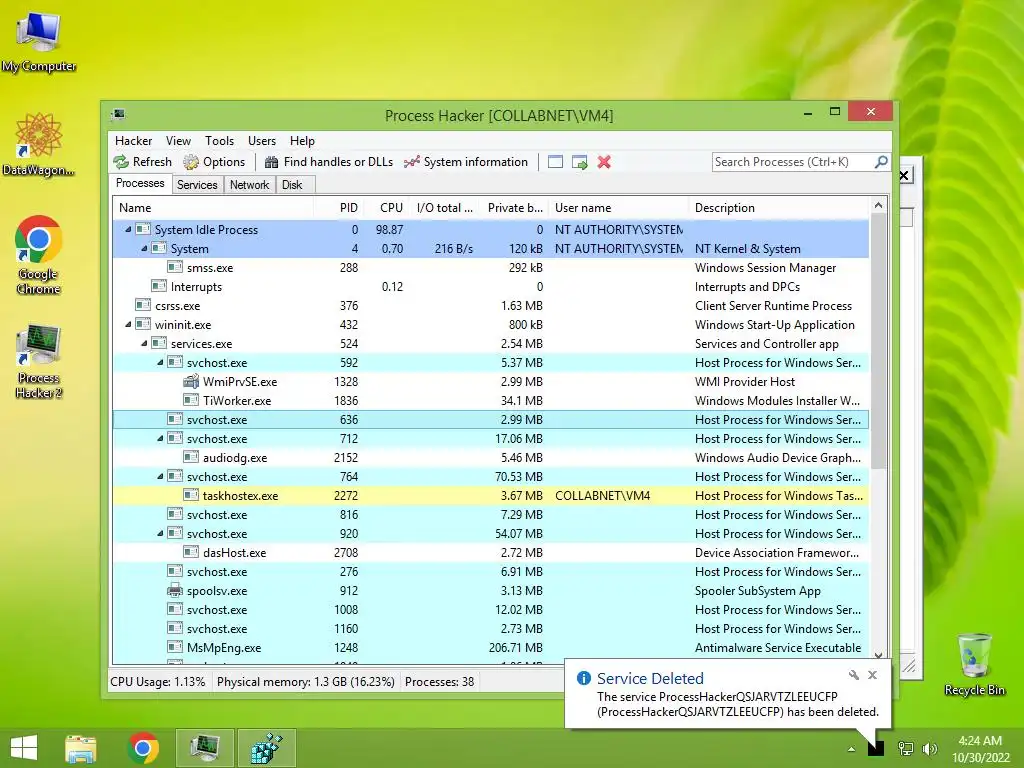Click the Refresh toolbar icon

pos(142,162)
